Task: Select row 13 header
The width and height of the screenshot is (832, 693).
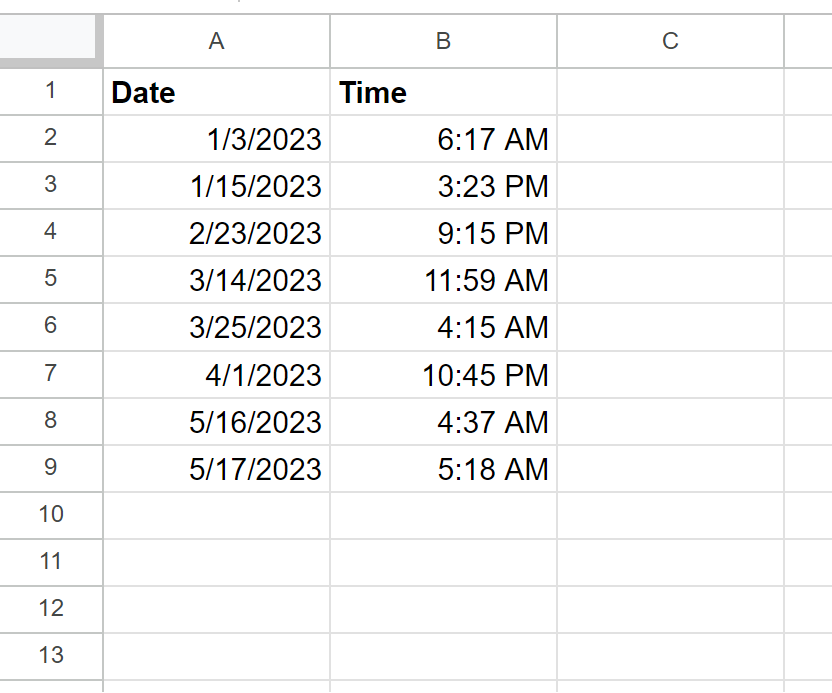Action: [51, 656]
